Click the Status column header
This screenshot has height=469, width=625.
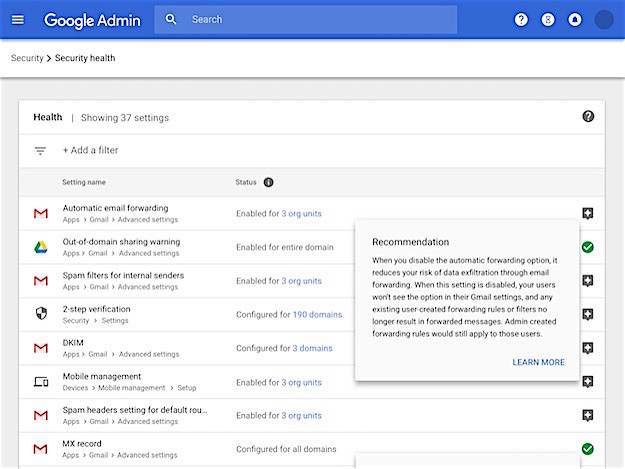click(246, 182)
